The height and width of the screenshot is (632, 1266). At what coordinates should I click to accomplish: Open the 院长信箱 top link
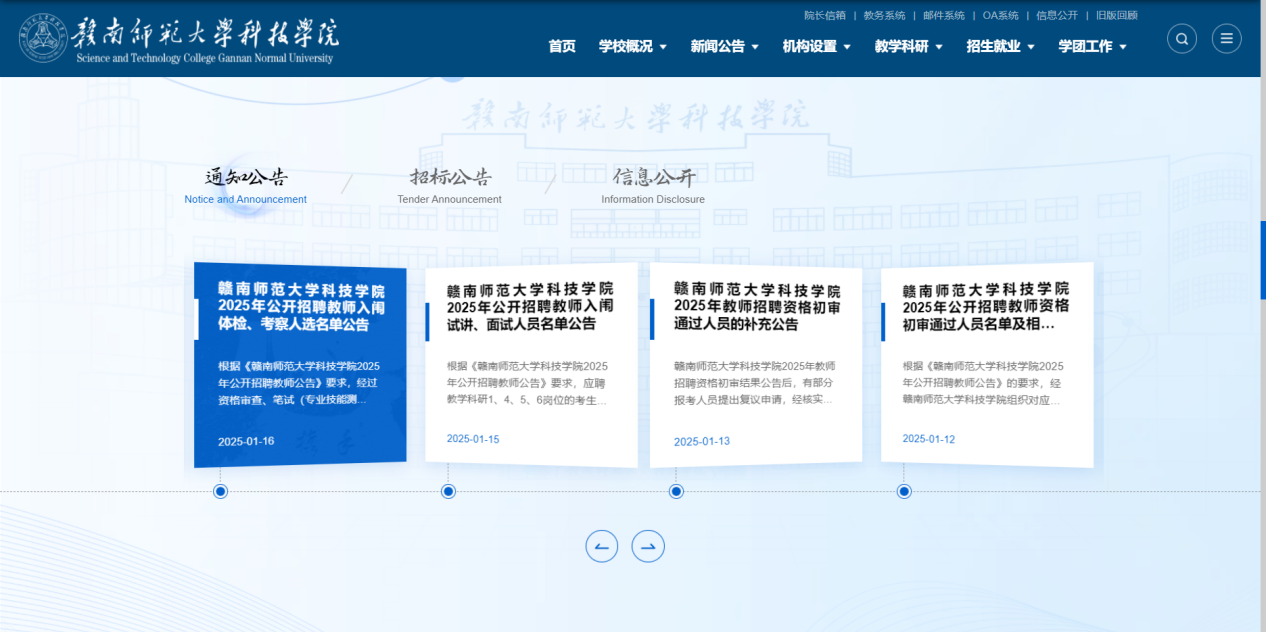tap(825, 15)
